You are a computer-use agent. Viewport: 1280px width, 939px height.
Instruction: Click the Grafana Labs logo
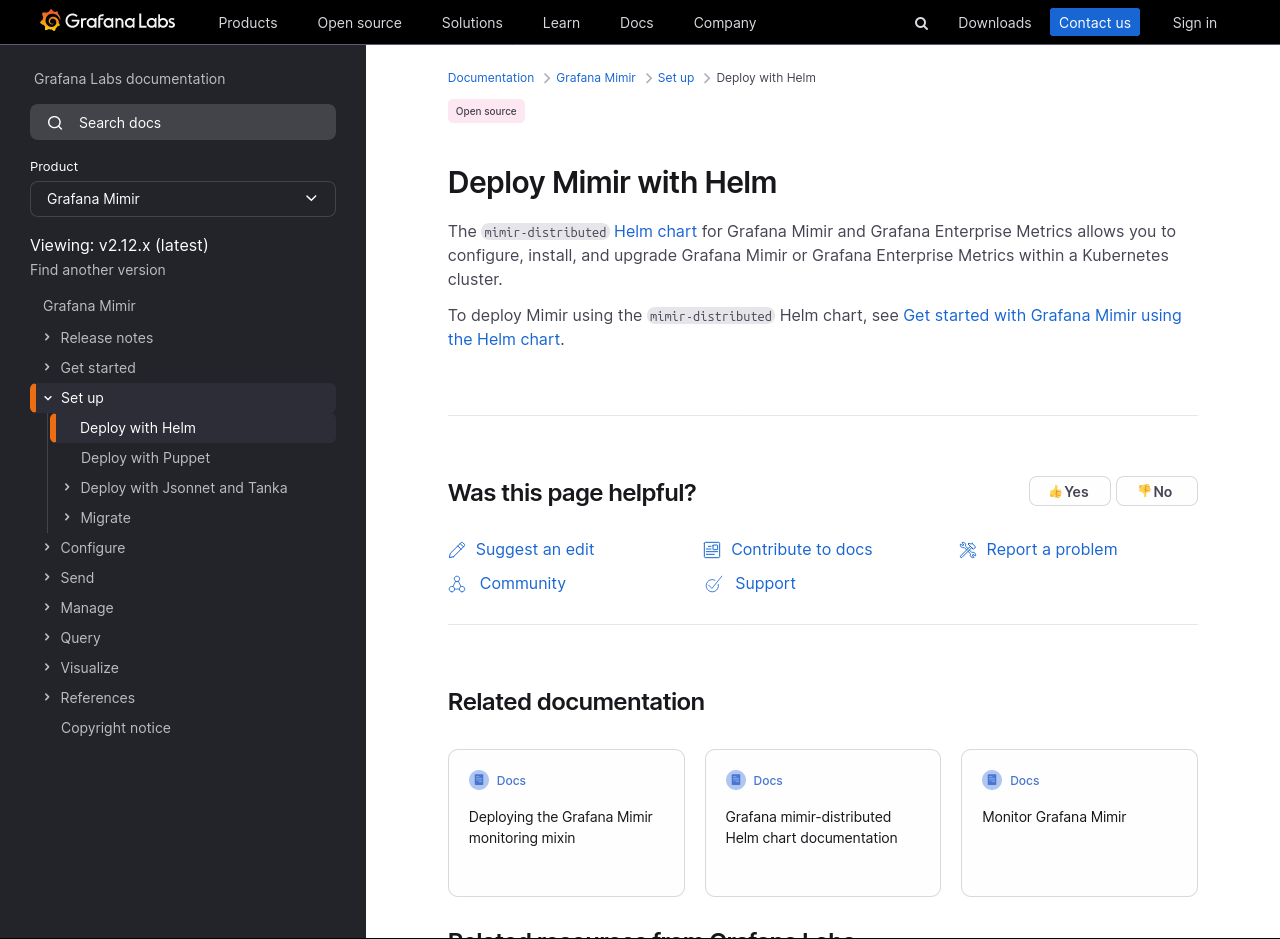[x=108, y=21]
